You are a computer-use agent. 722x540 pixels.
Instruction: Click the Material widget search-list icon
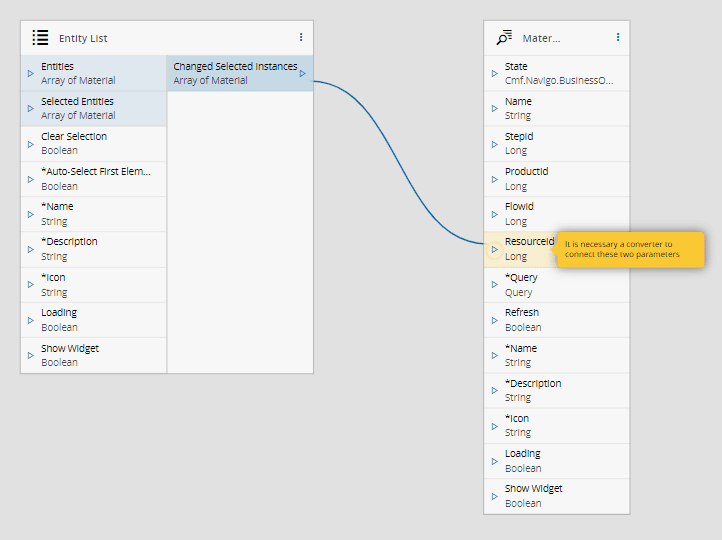(504, 38)
